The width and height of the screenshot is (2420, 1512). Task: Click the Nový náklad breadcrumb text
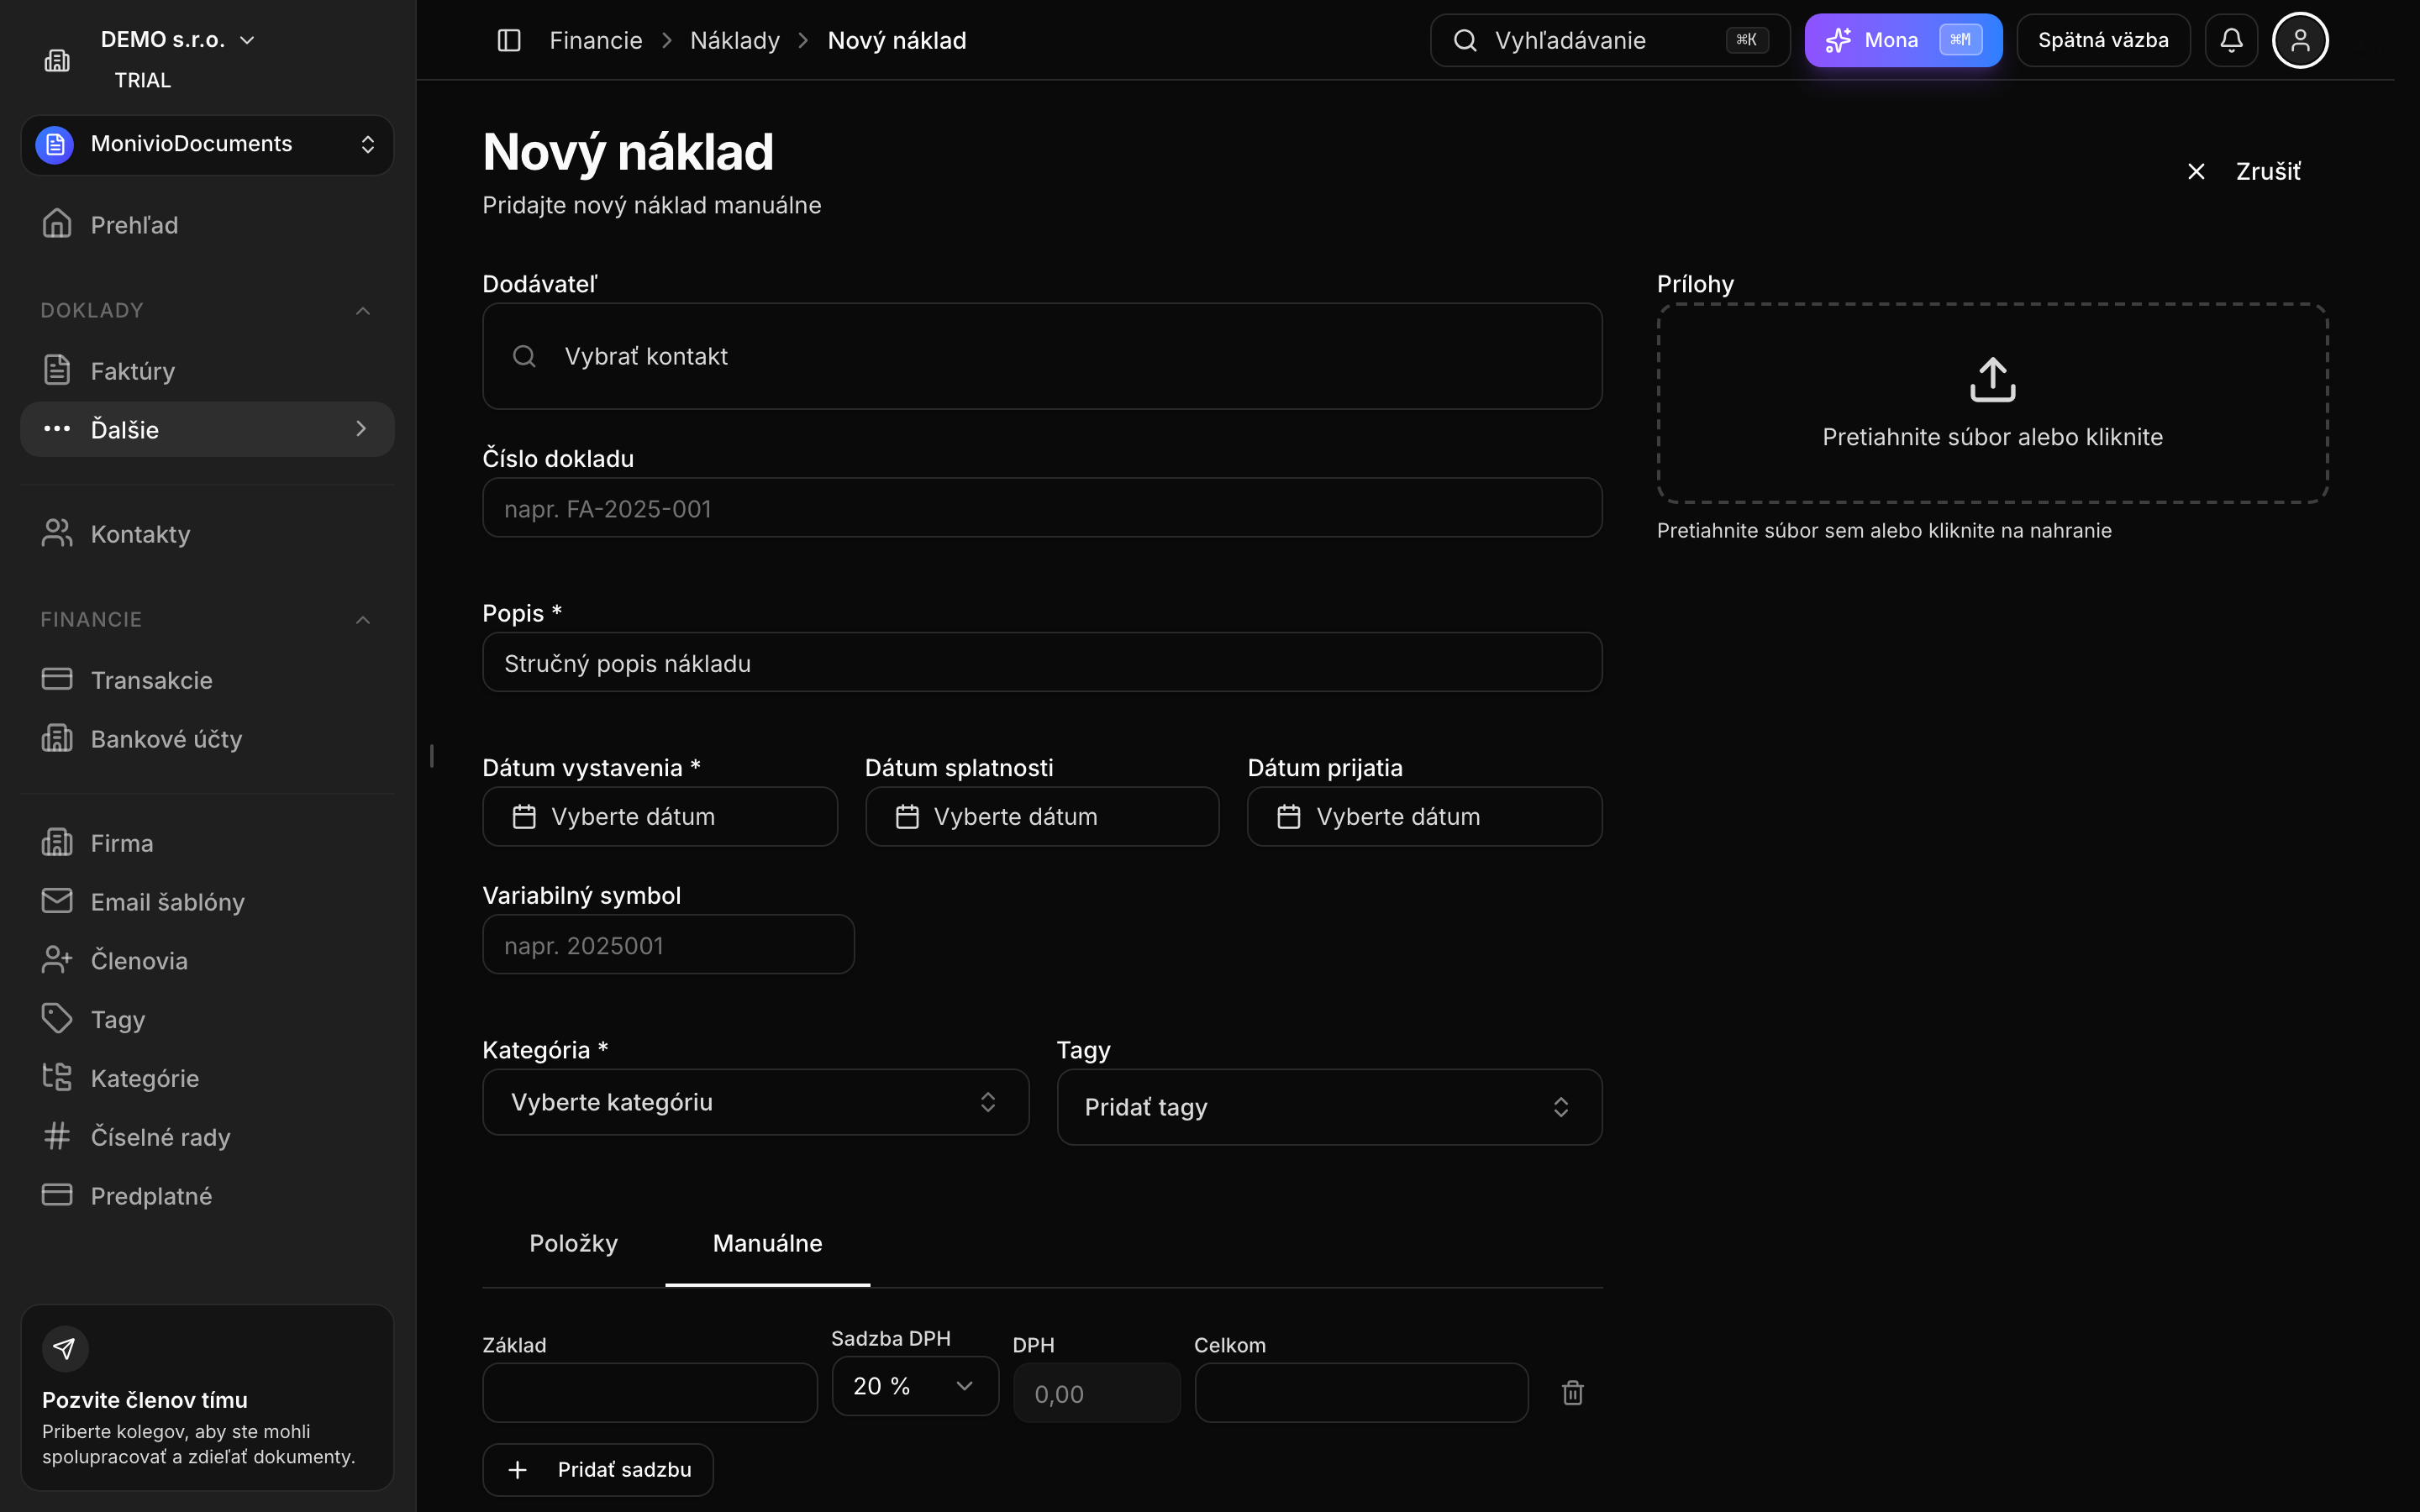[x=897, y=40]
